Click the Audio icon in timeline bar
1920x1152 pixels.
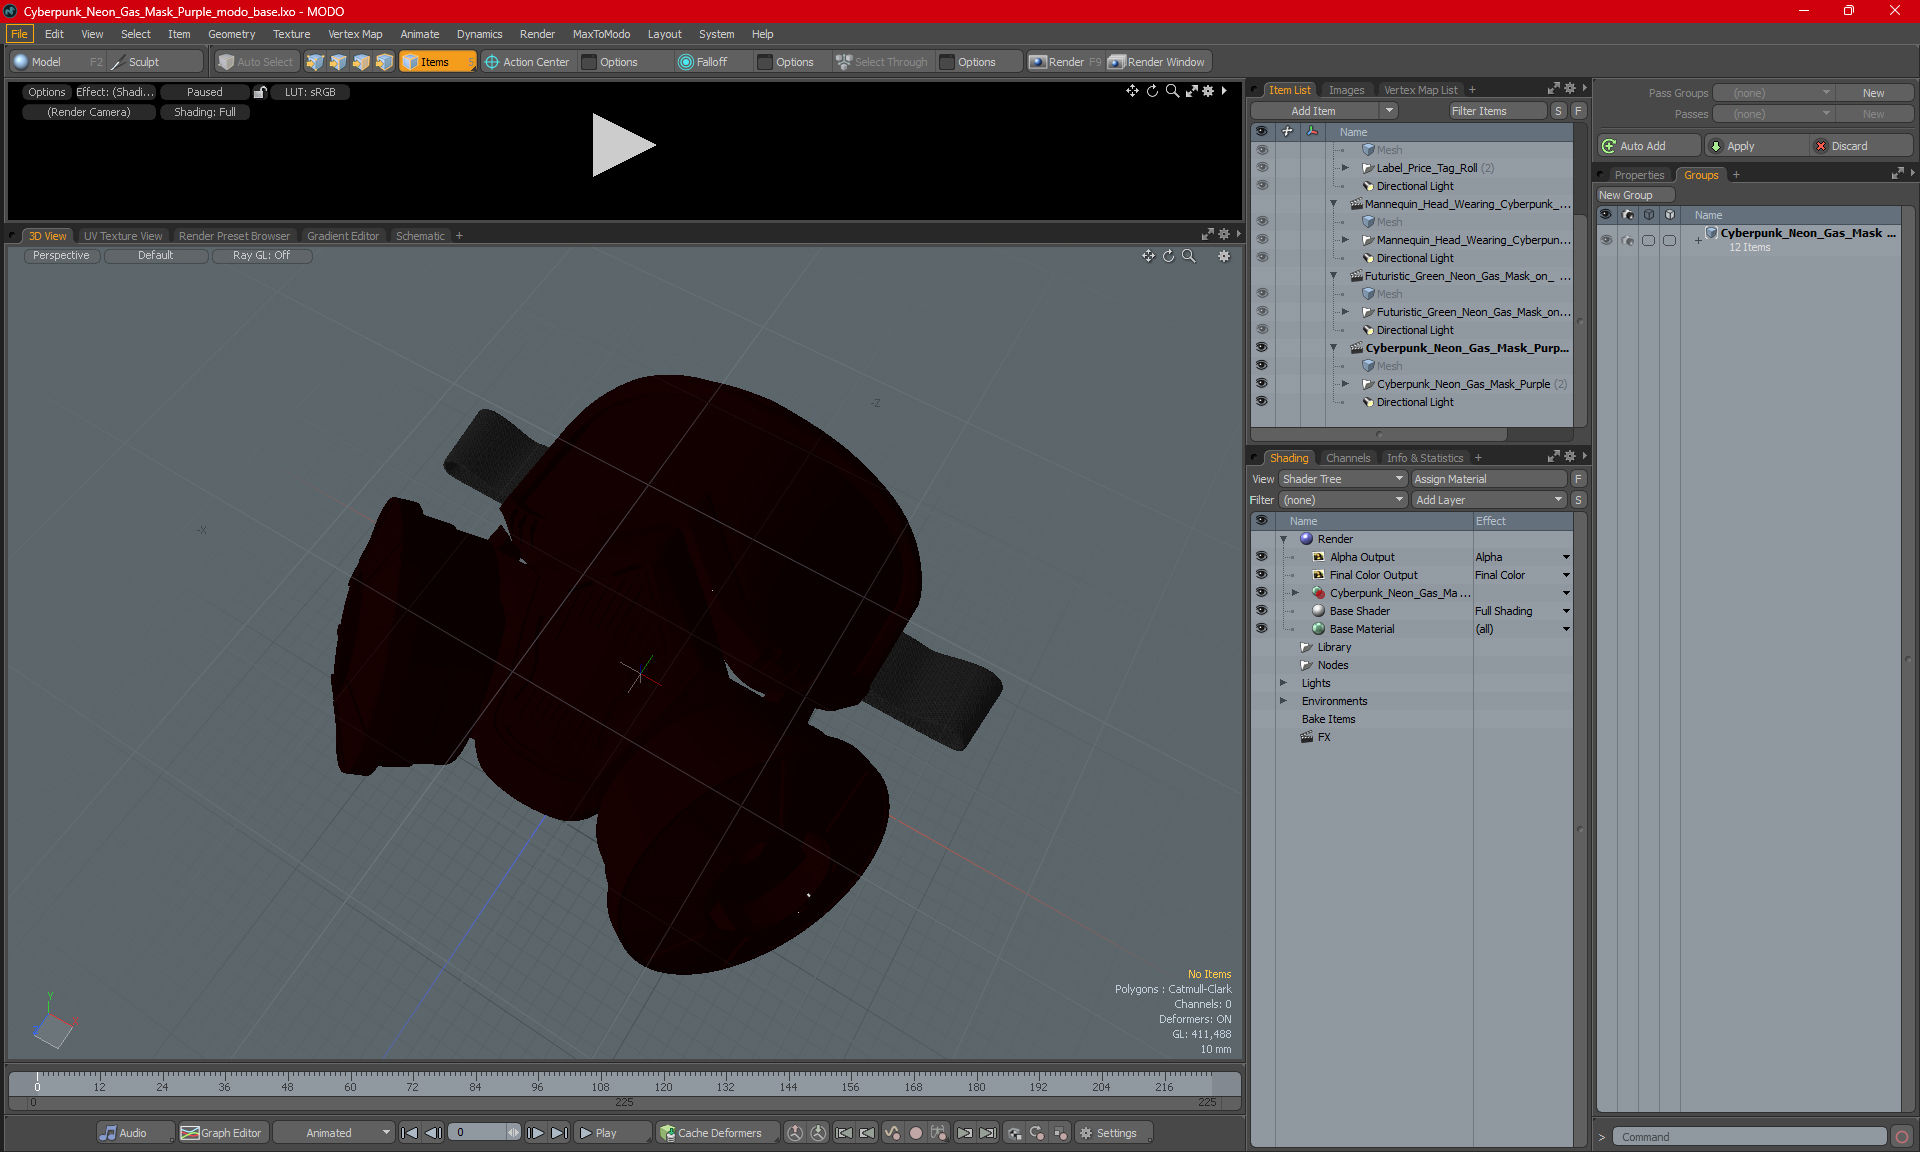pyautogui.click(x=108, y=1133)
